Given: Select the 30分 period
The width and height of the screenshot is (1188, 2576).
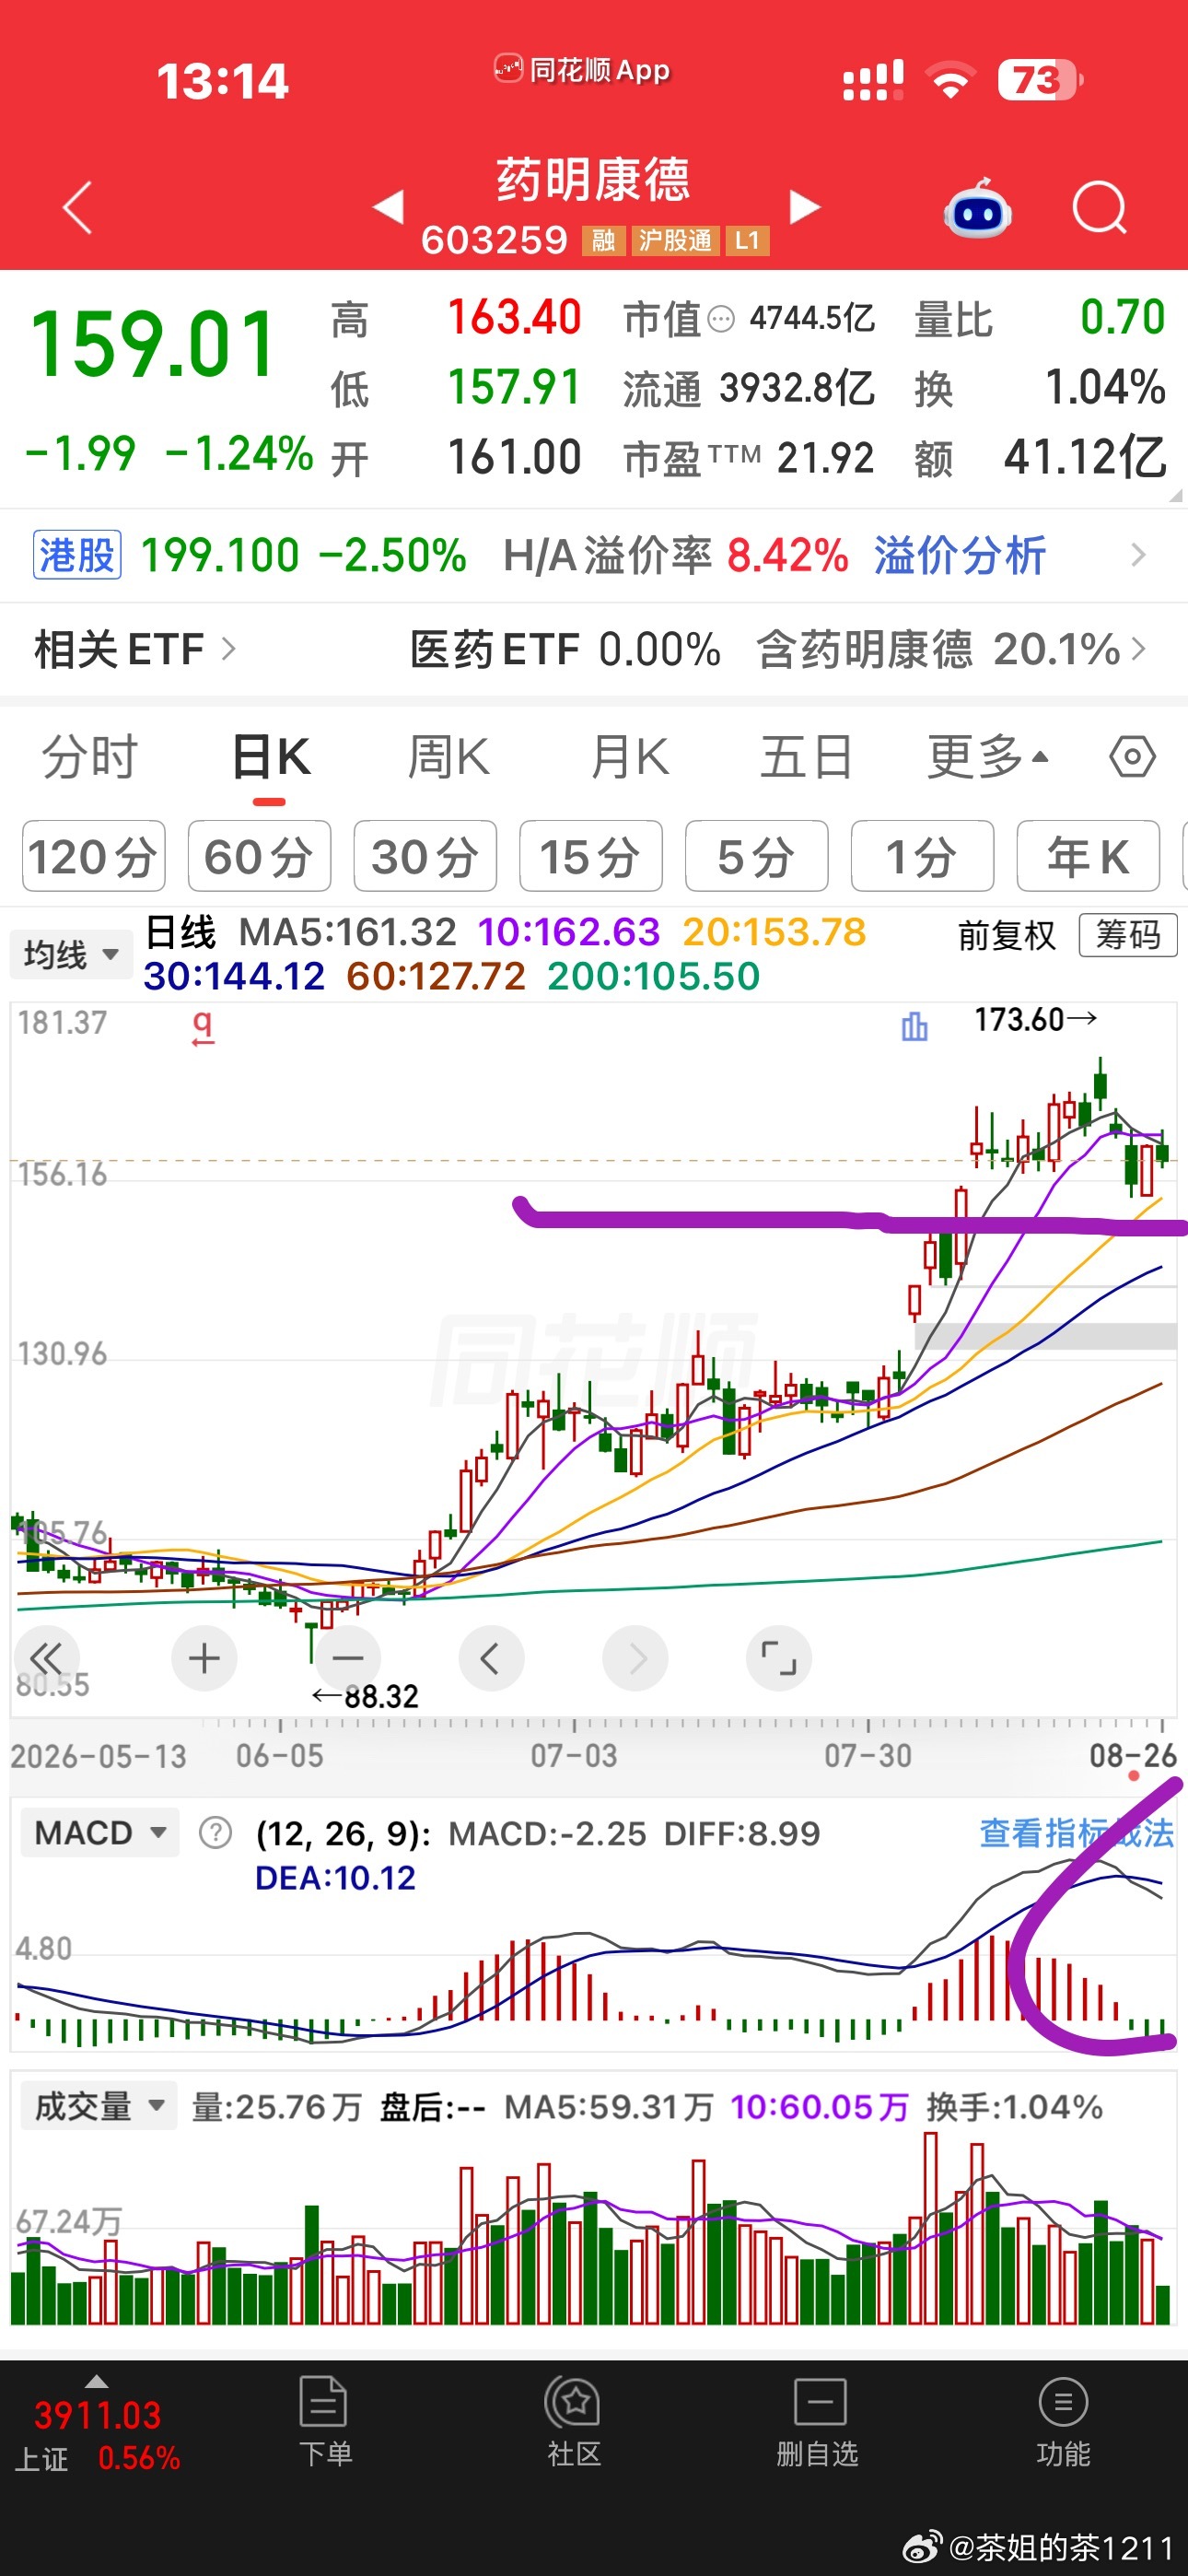Looking at the screenshot, I should 425,856.
